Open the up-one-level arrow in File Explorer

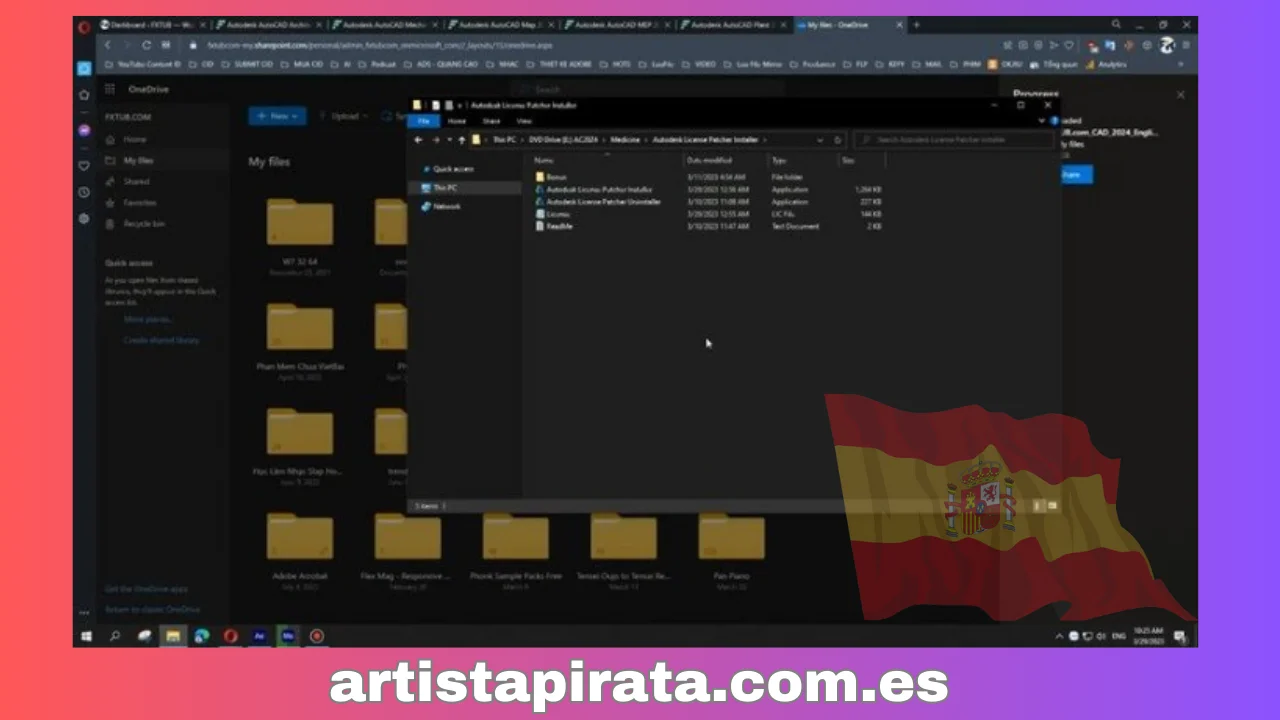[461, 140]
